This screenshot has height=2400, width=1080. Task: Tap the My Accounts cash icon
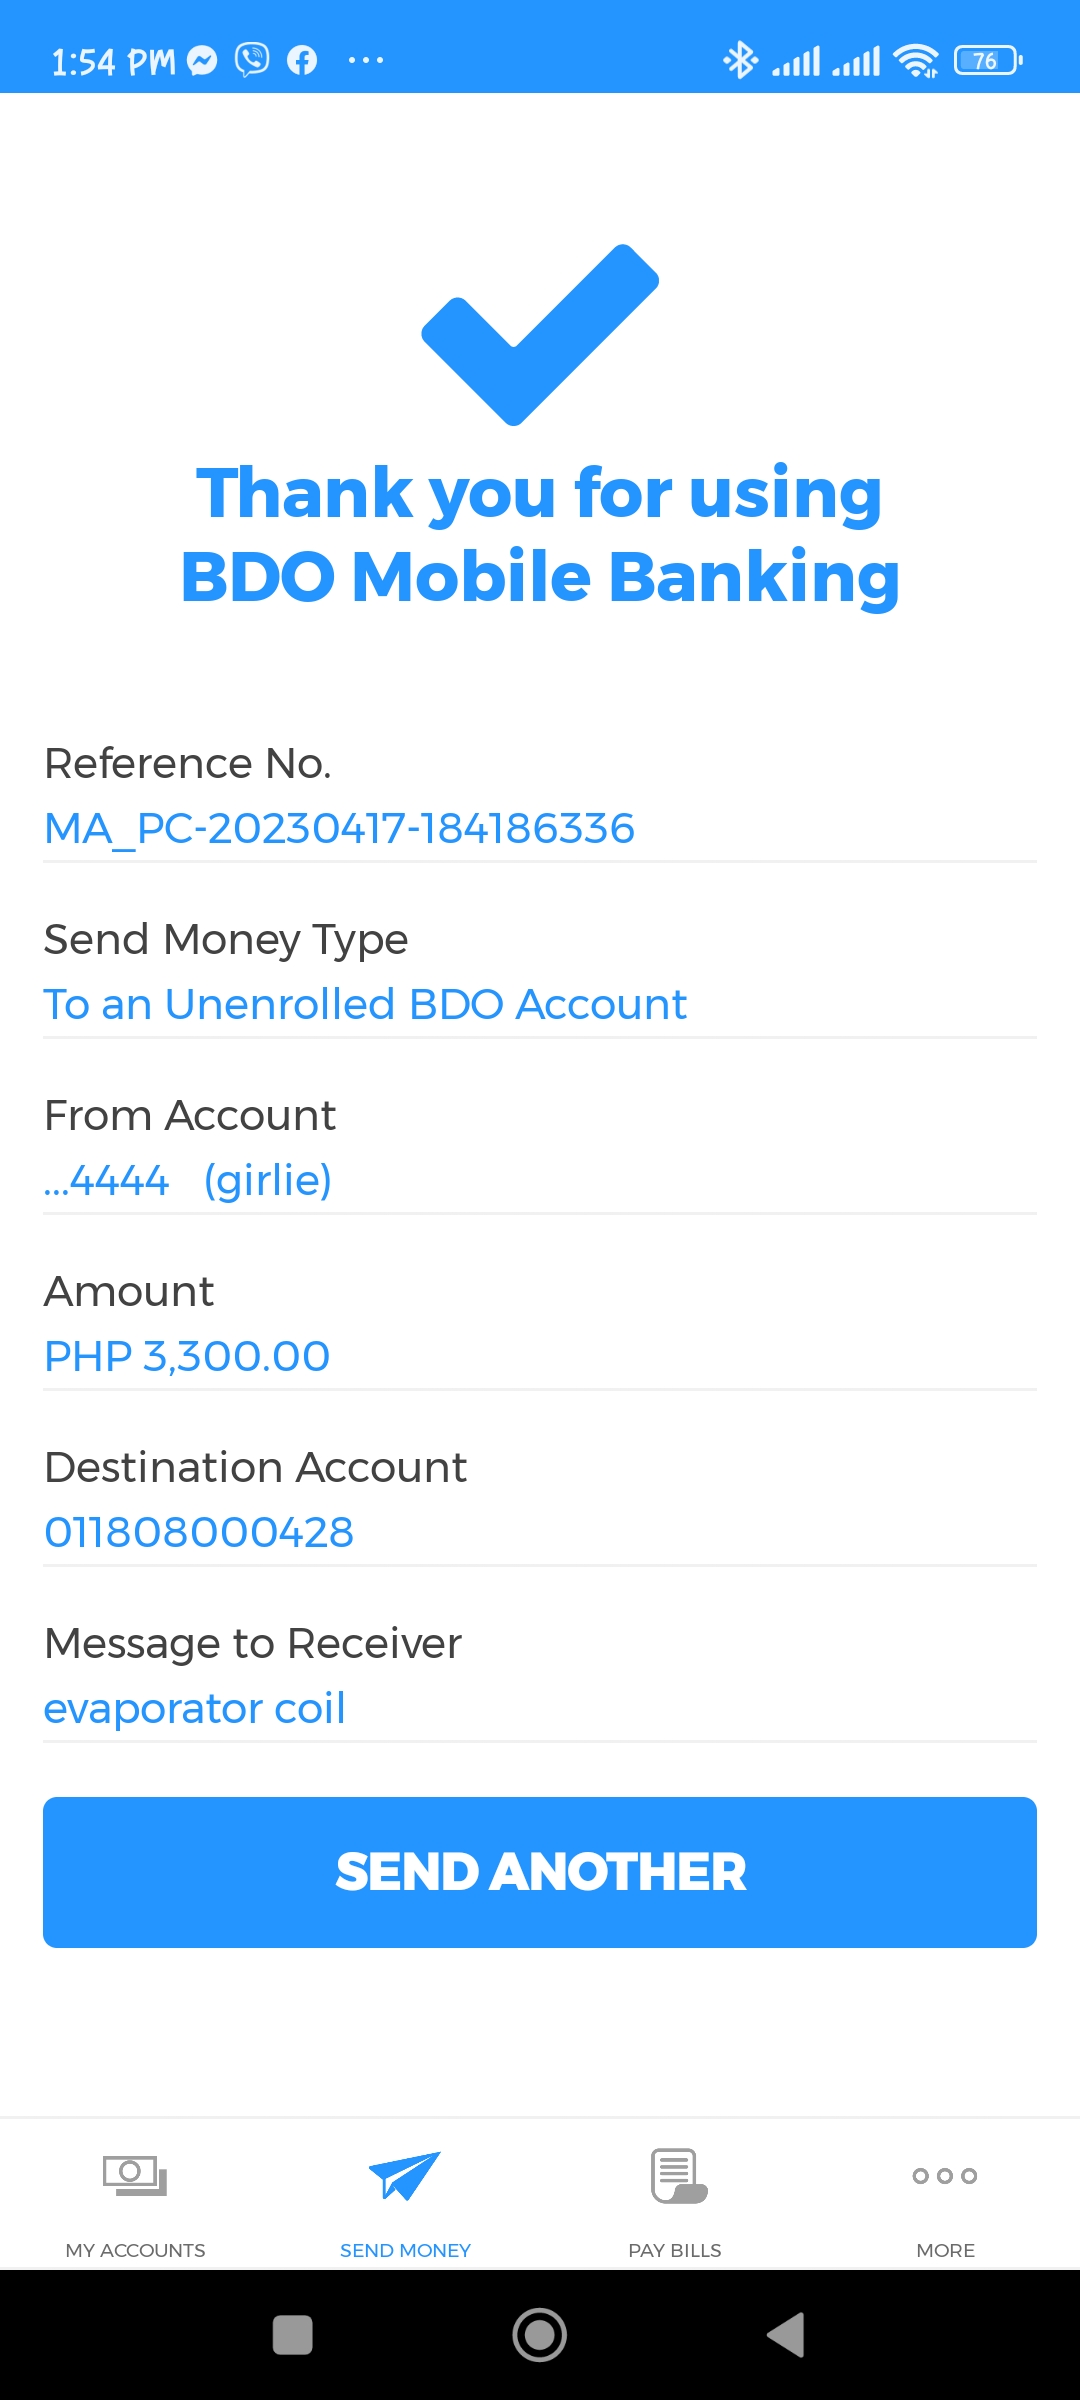click(135, 2175)
